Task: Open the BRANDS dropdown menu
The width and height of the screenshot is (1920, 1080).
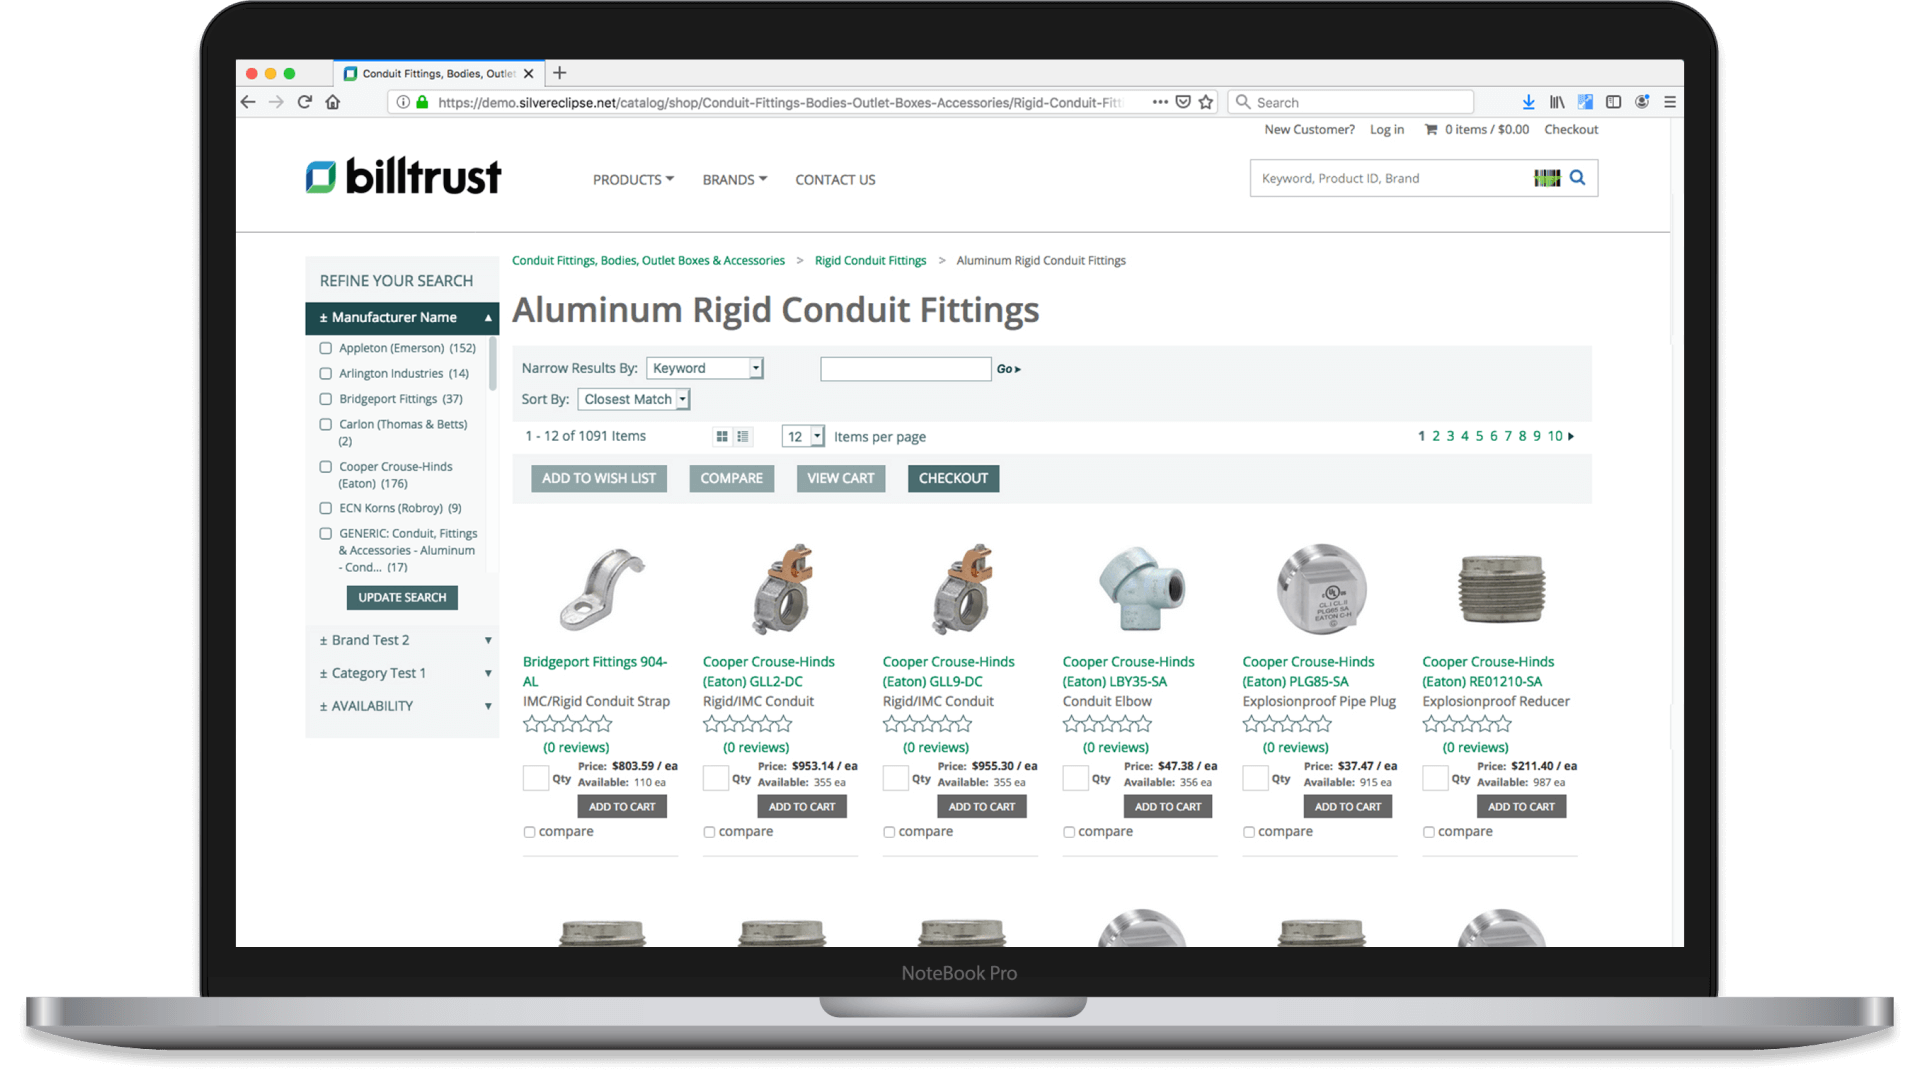Action: tap(734, 180)
